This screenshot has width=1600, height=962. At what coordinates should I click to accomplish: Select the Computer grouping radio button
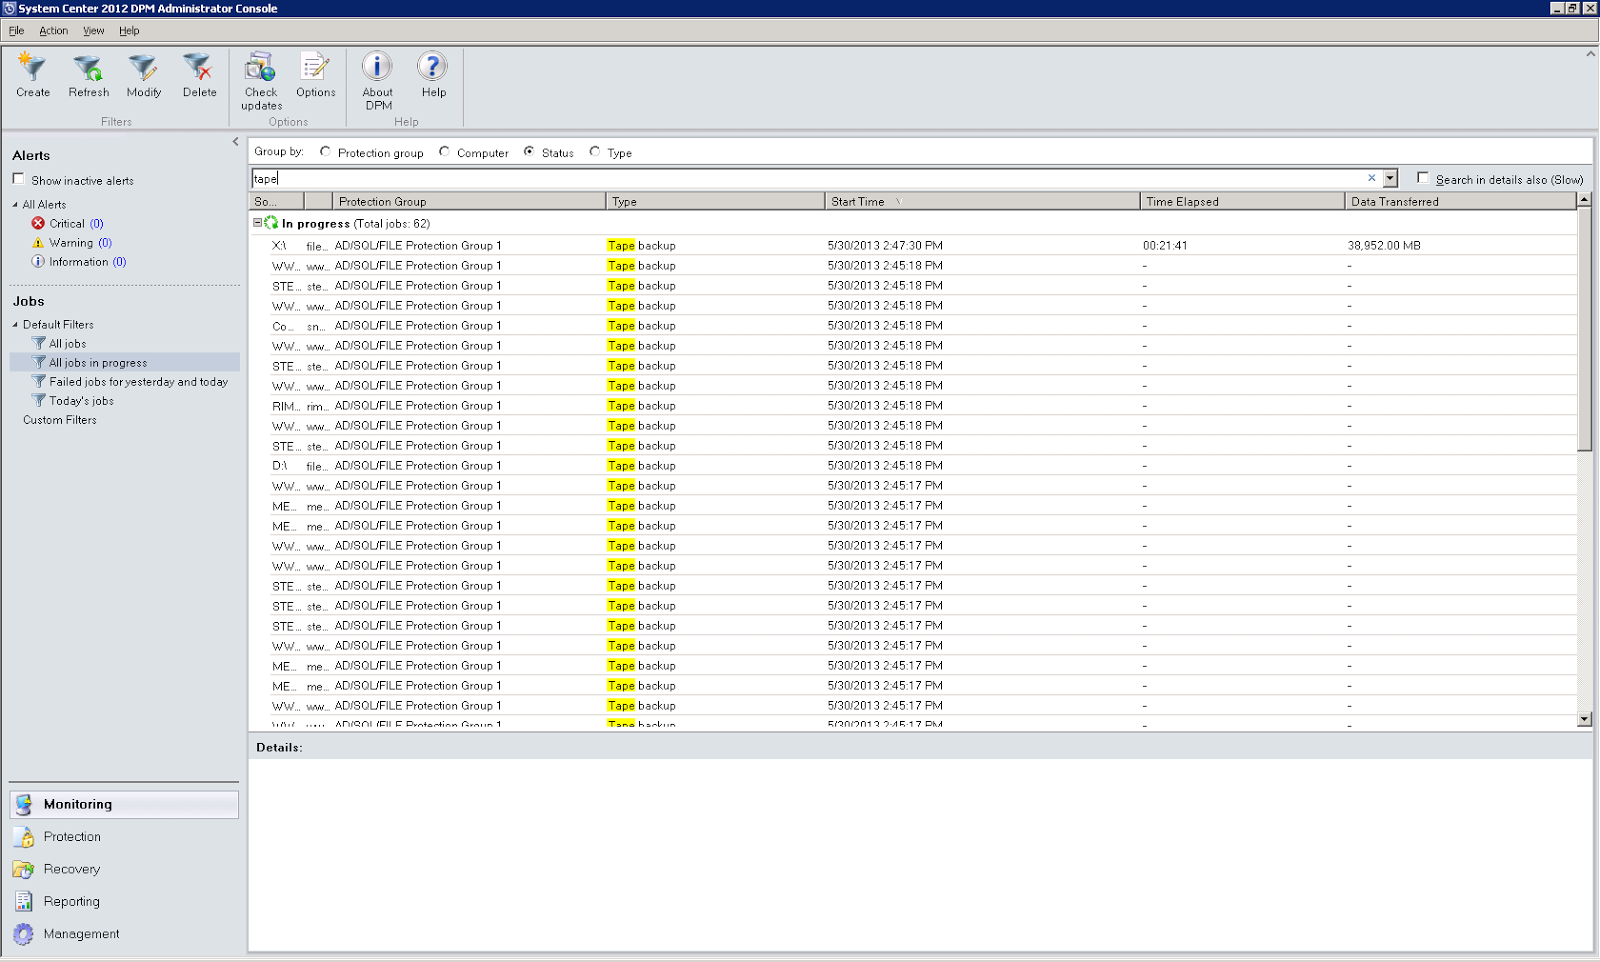[444, 151]
